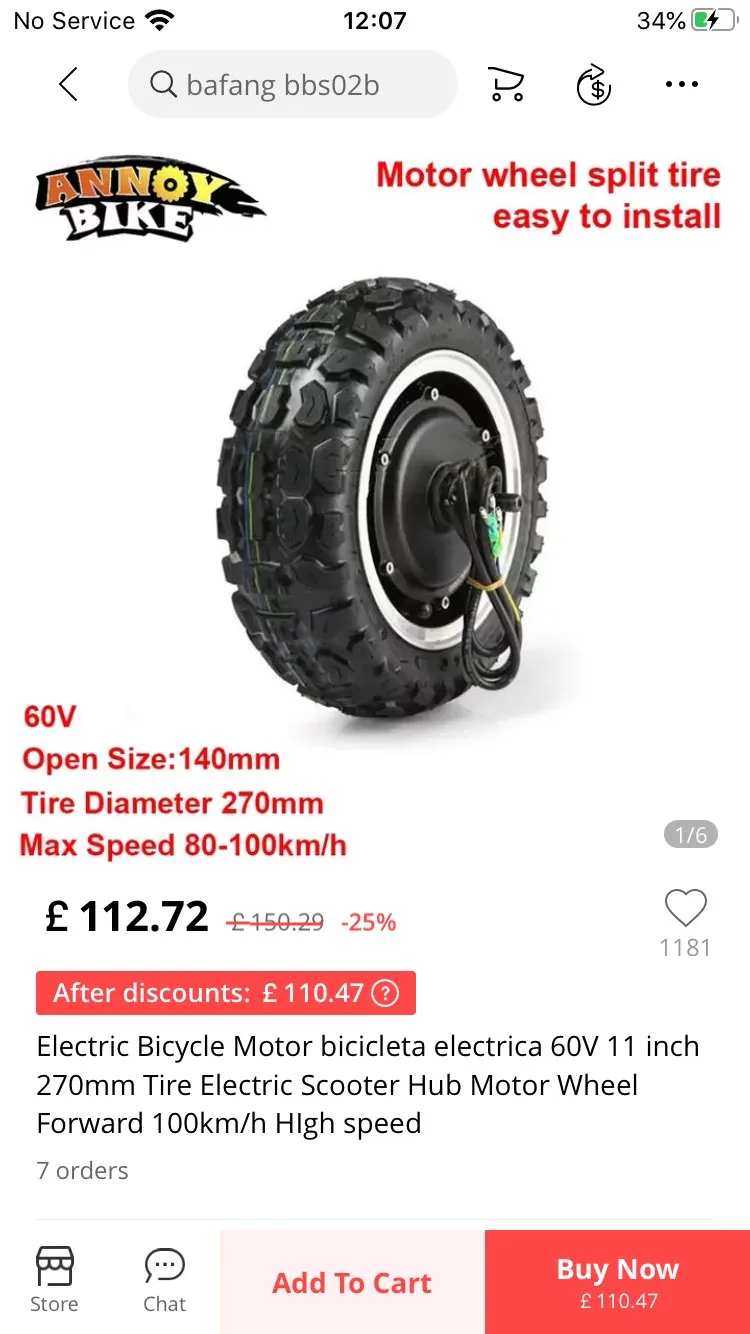Add item to wishlist with heart icon
This screenshot has height=1334, width=750.
[686, 908]
